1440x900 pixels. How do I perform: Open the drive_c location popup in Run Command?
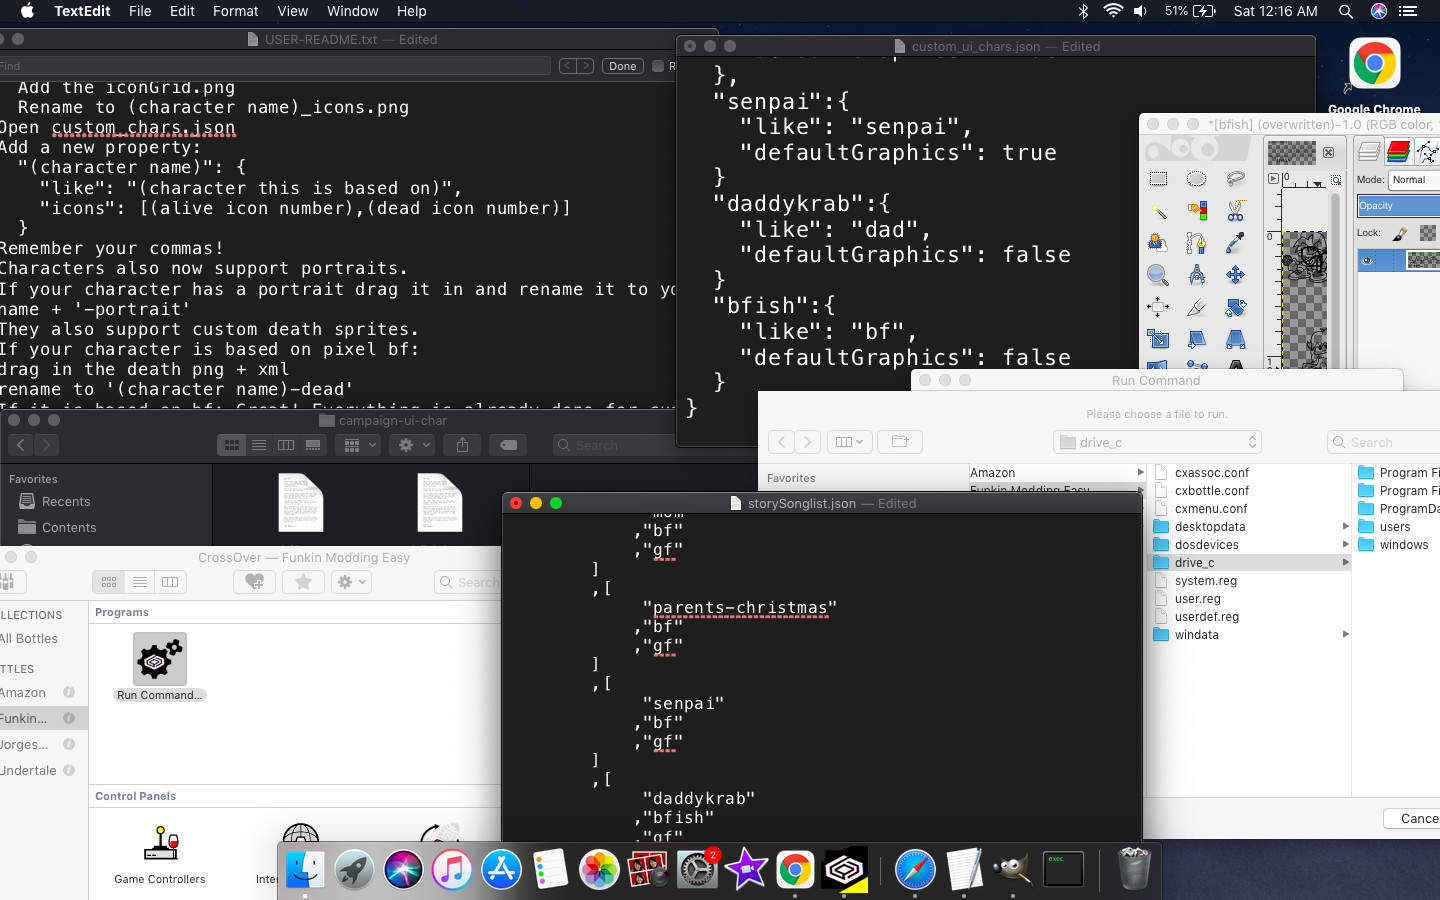click(x=1158, y=442)
